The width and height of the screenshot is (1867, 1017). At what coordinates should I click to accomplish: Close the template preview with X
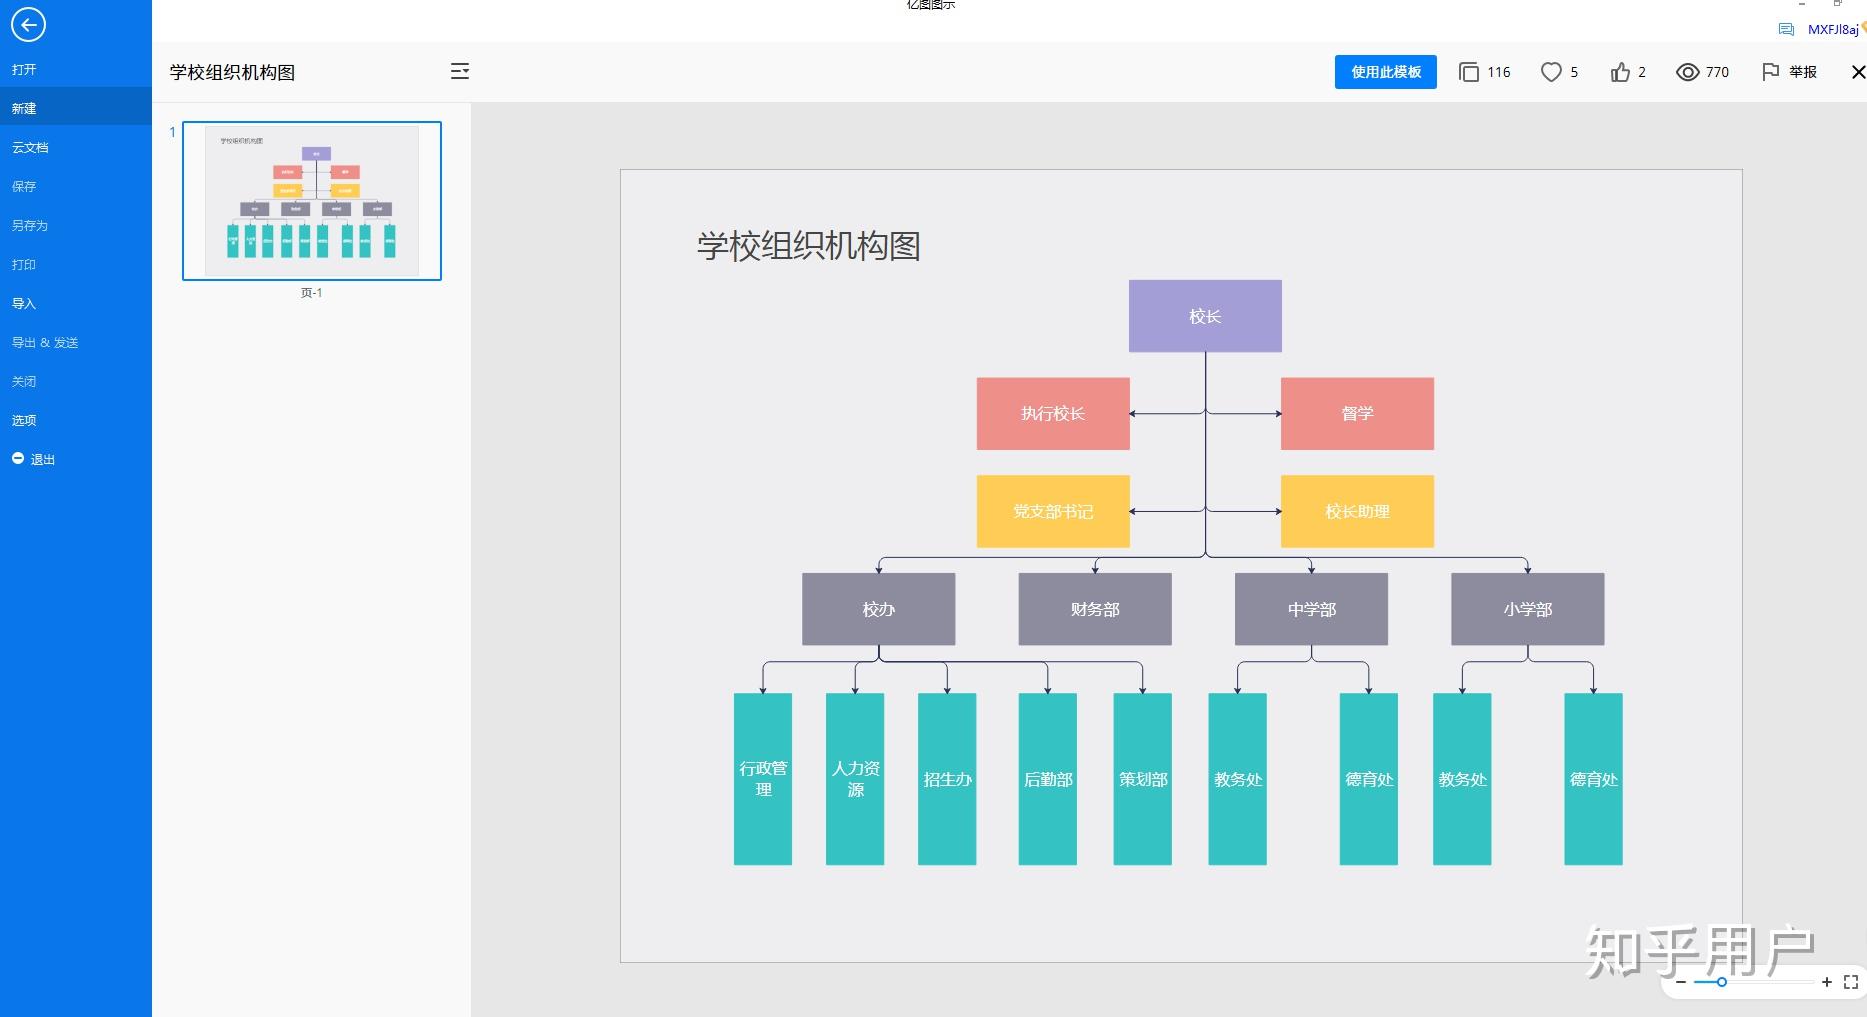click(x=1858, y=72)
